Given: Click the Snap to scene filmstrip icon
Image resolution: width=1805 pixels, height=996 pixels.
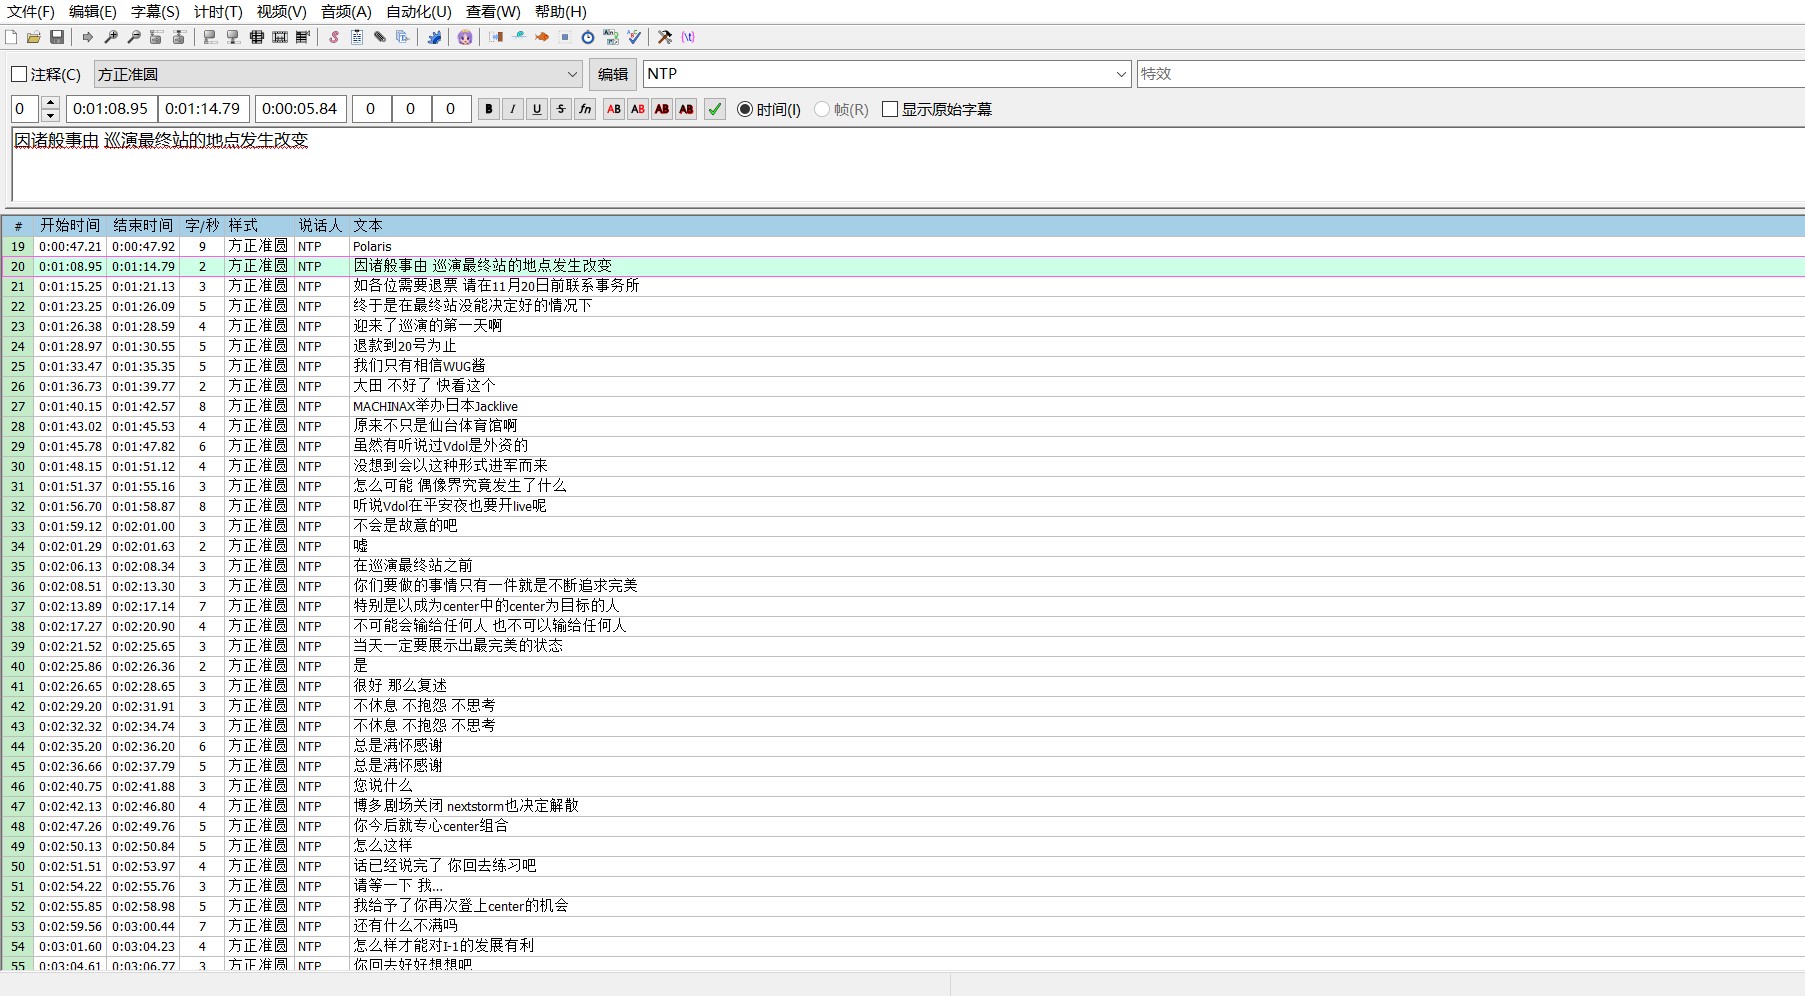Looking at the screenshot, I should pos(280,37).
